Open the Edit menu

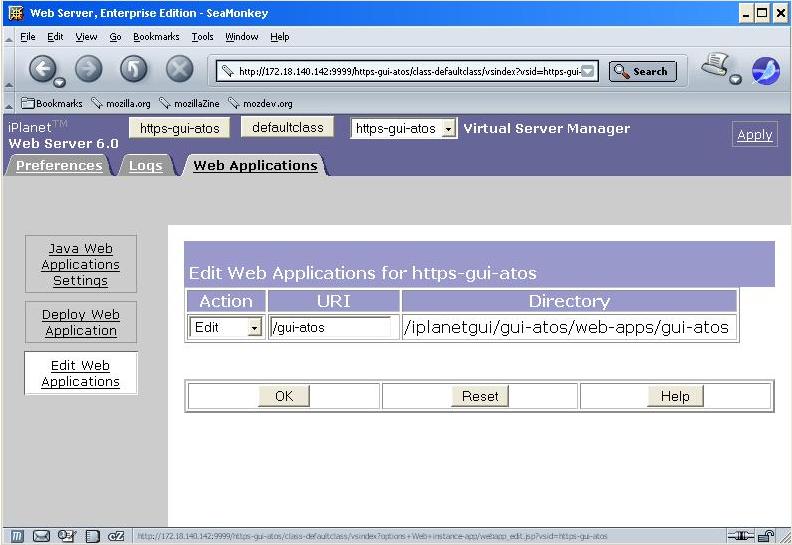(x=55, y=37)
